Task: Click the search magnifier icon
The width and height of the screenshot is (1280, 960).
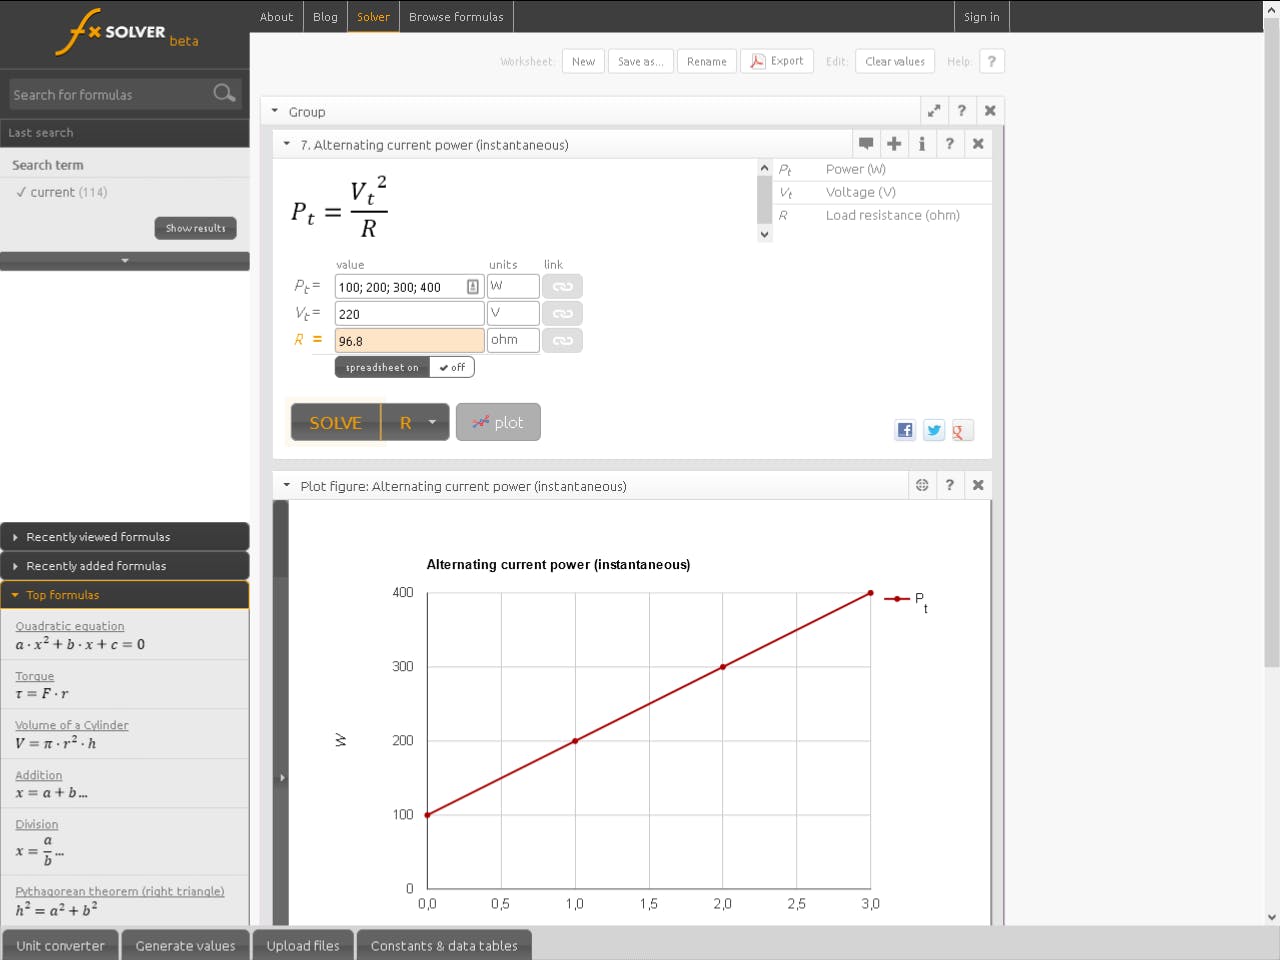Action: 224,93
